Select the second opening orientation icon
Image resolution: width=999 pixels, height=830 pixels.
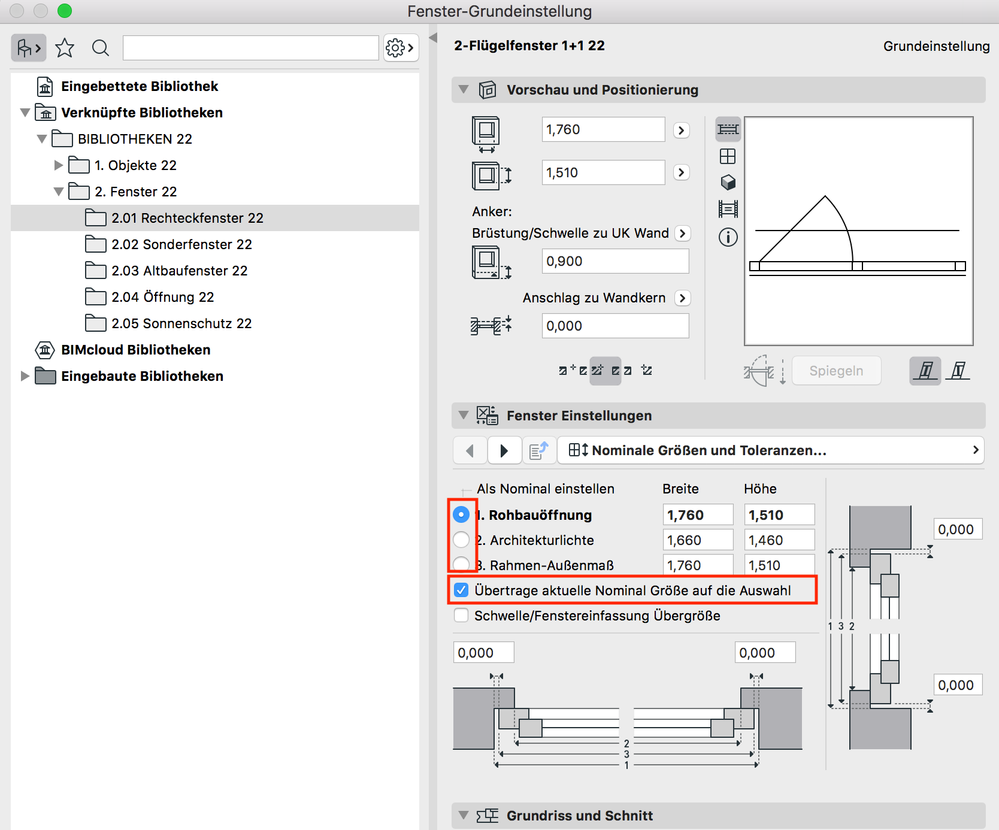pos(958,370)
